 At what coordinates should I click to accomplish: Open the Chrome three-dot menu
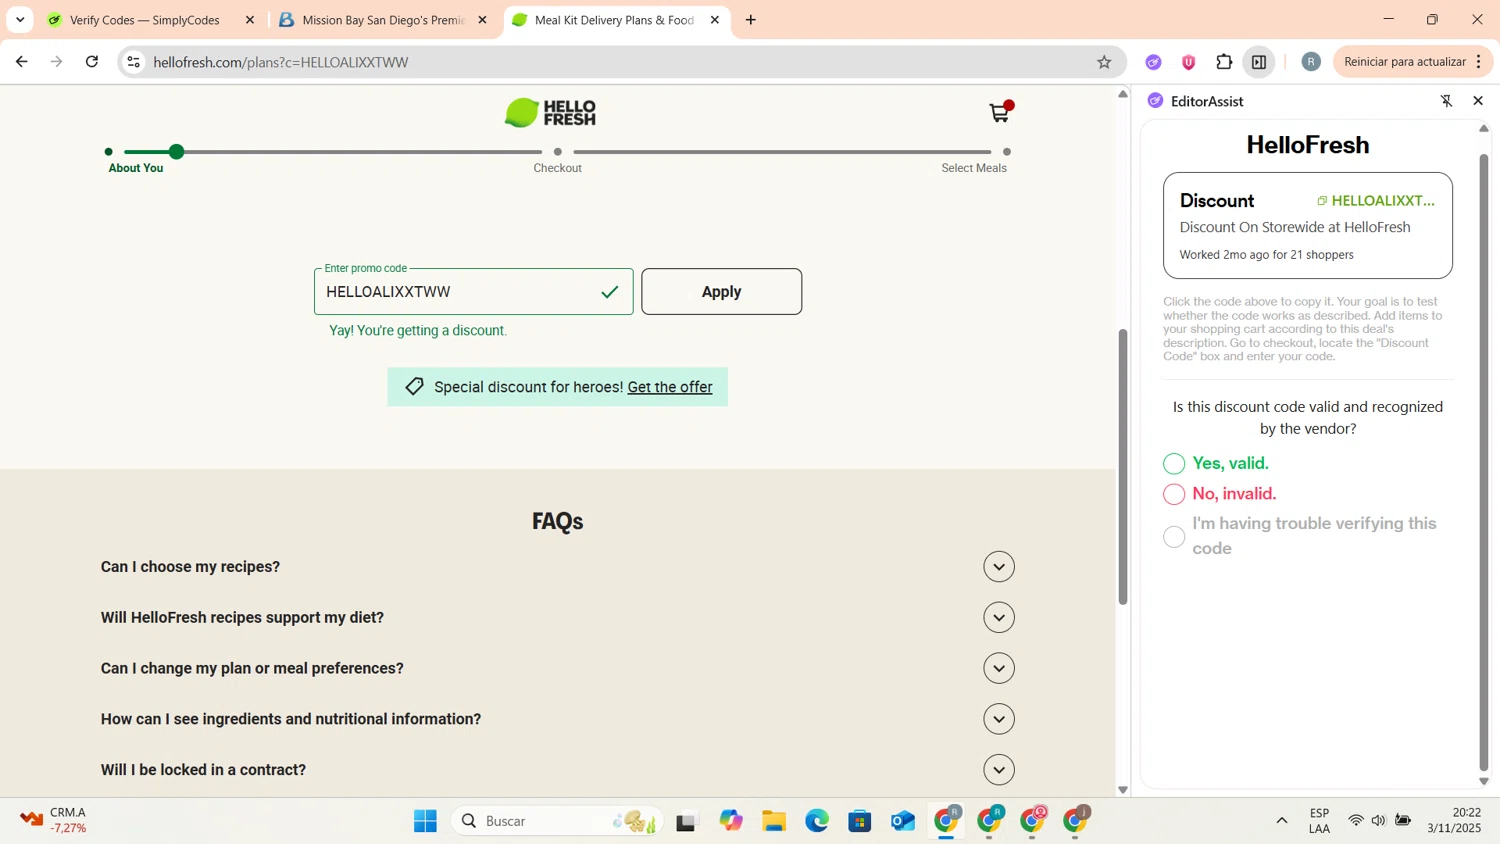point(1479,62)
